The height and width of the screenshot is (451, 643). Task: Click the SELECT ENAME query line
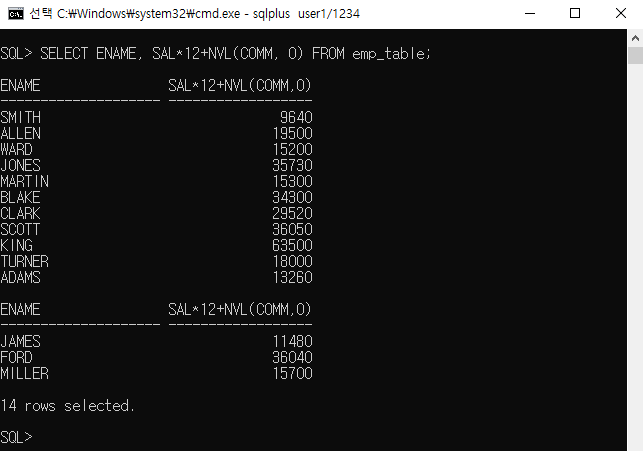216,54
